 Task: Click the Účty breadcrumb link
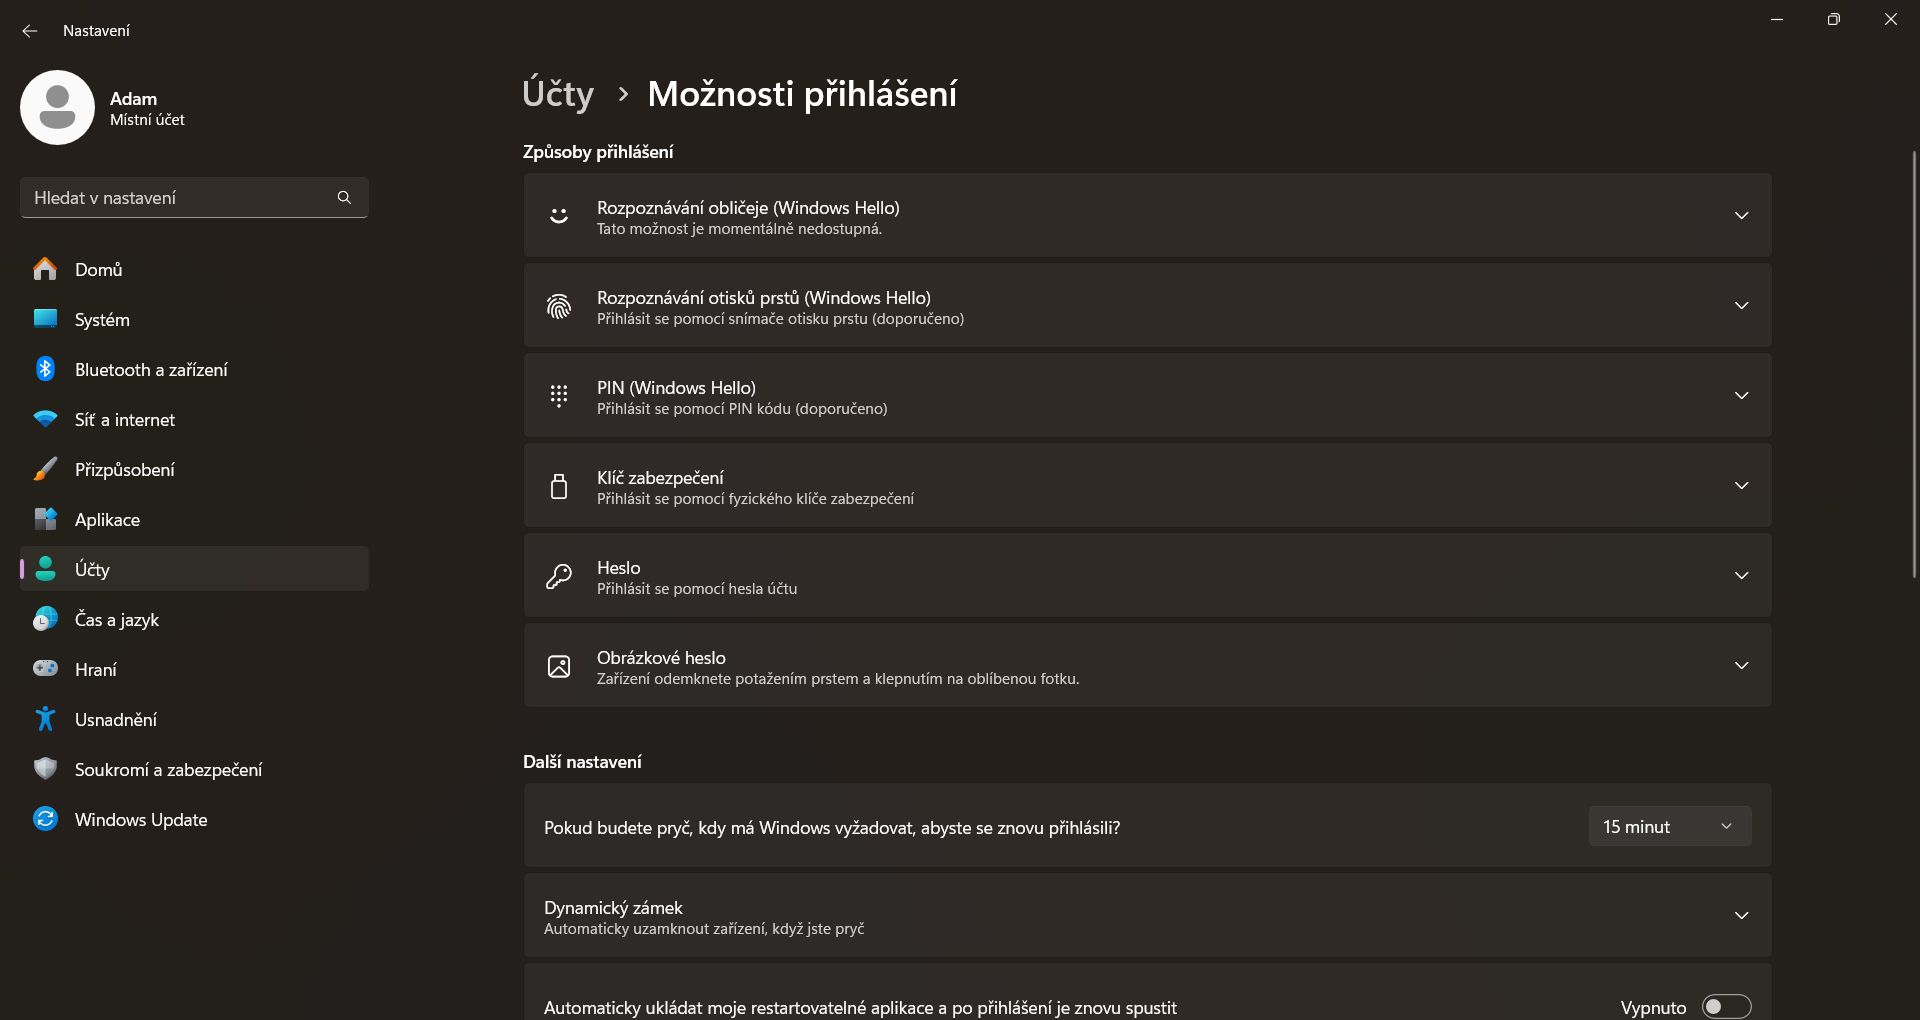[x=557, y=93]
